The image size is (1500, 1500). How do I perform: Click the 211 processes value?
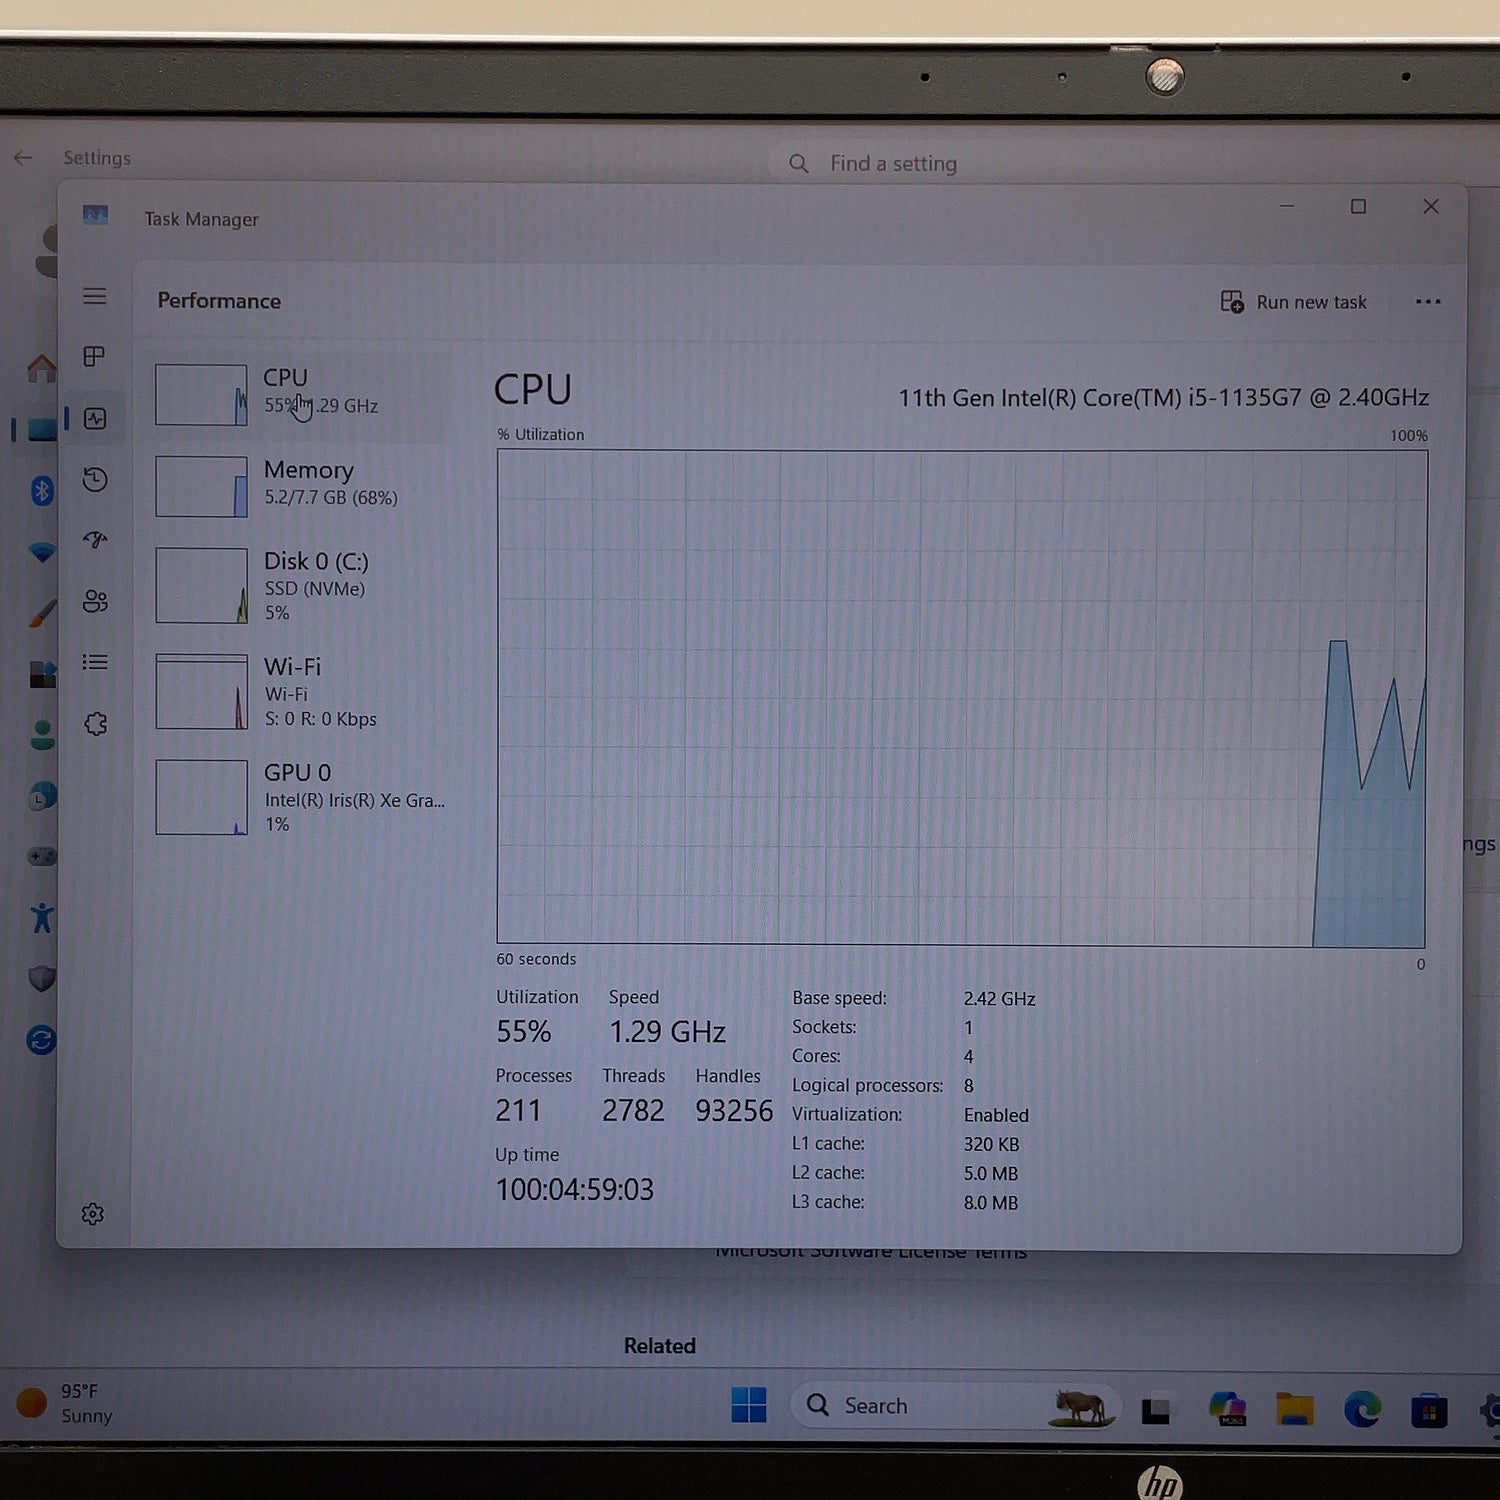pyautogui.click(x=518, y=1111)
